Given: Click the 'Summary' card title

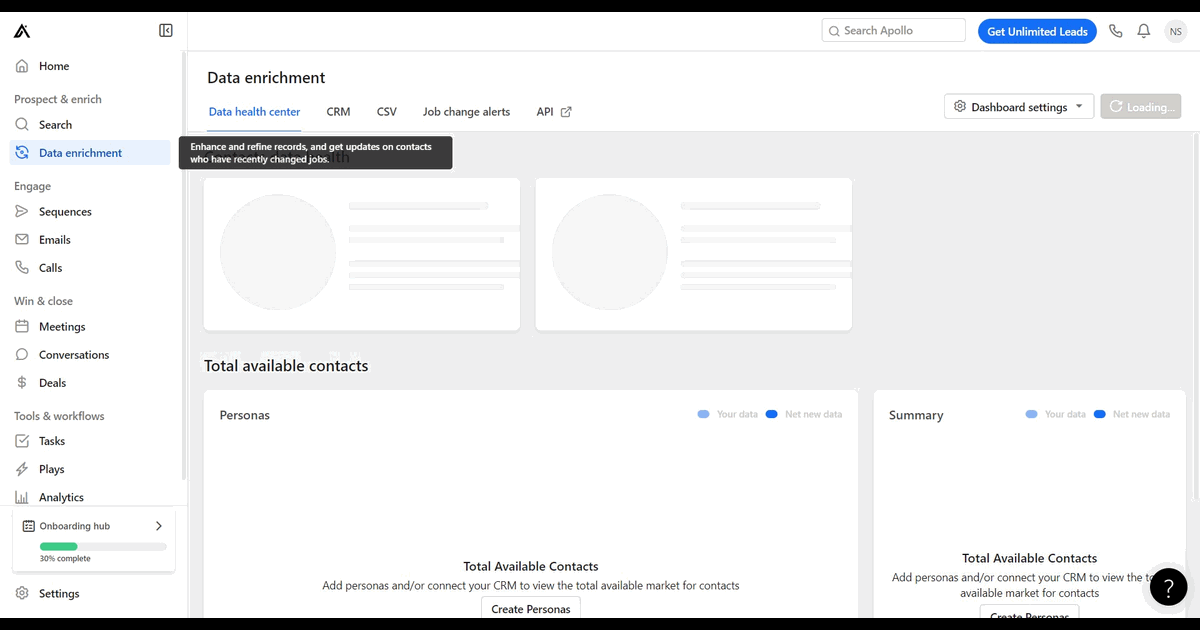Looking at the screenshot, I should [x=916, y=415].
